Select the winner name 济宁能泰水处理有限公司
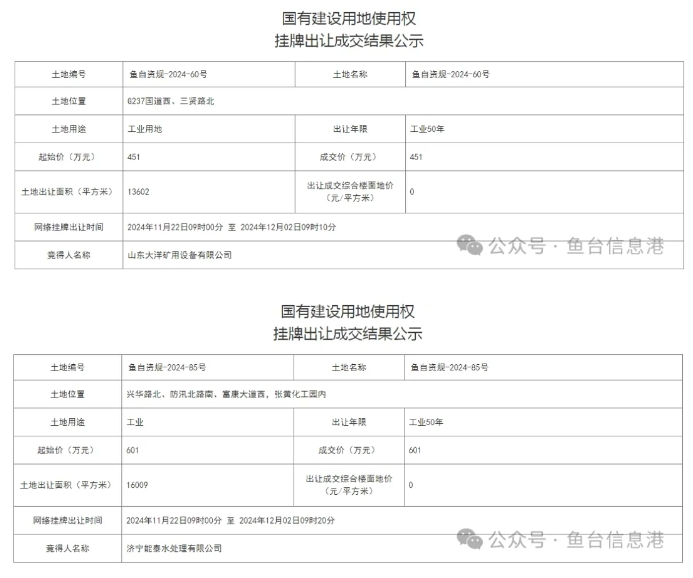 point(174,548)
